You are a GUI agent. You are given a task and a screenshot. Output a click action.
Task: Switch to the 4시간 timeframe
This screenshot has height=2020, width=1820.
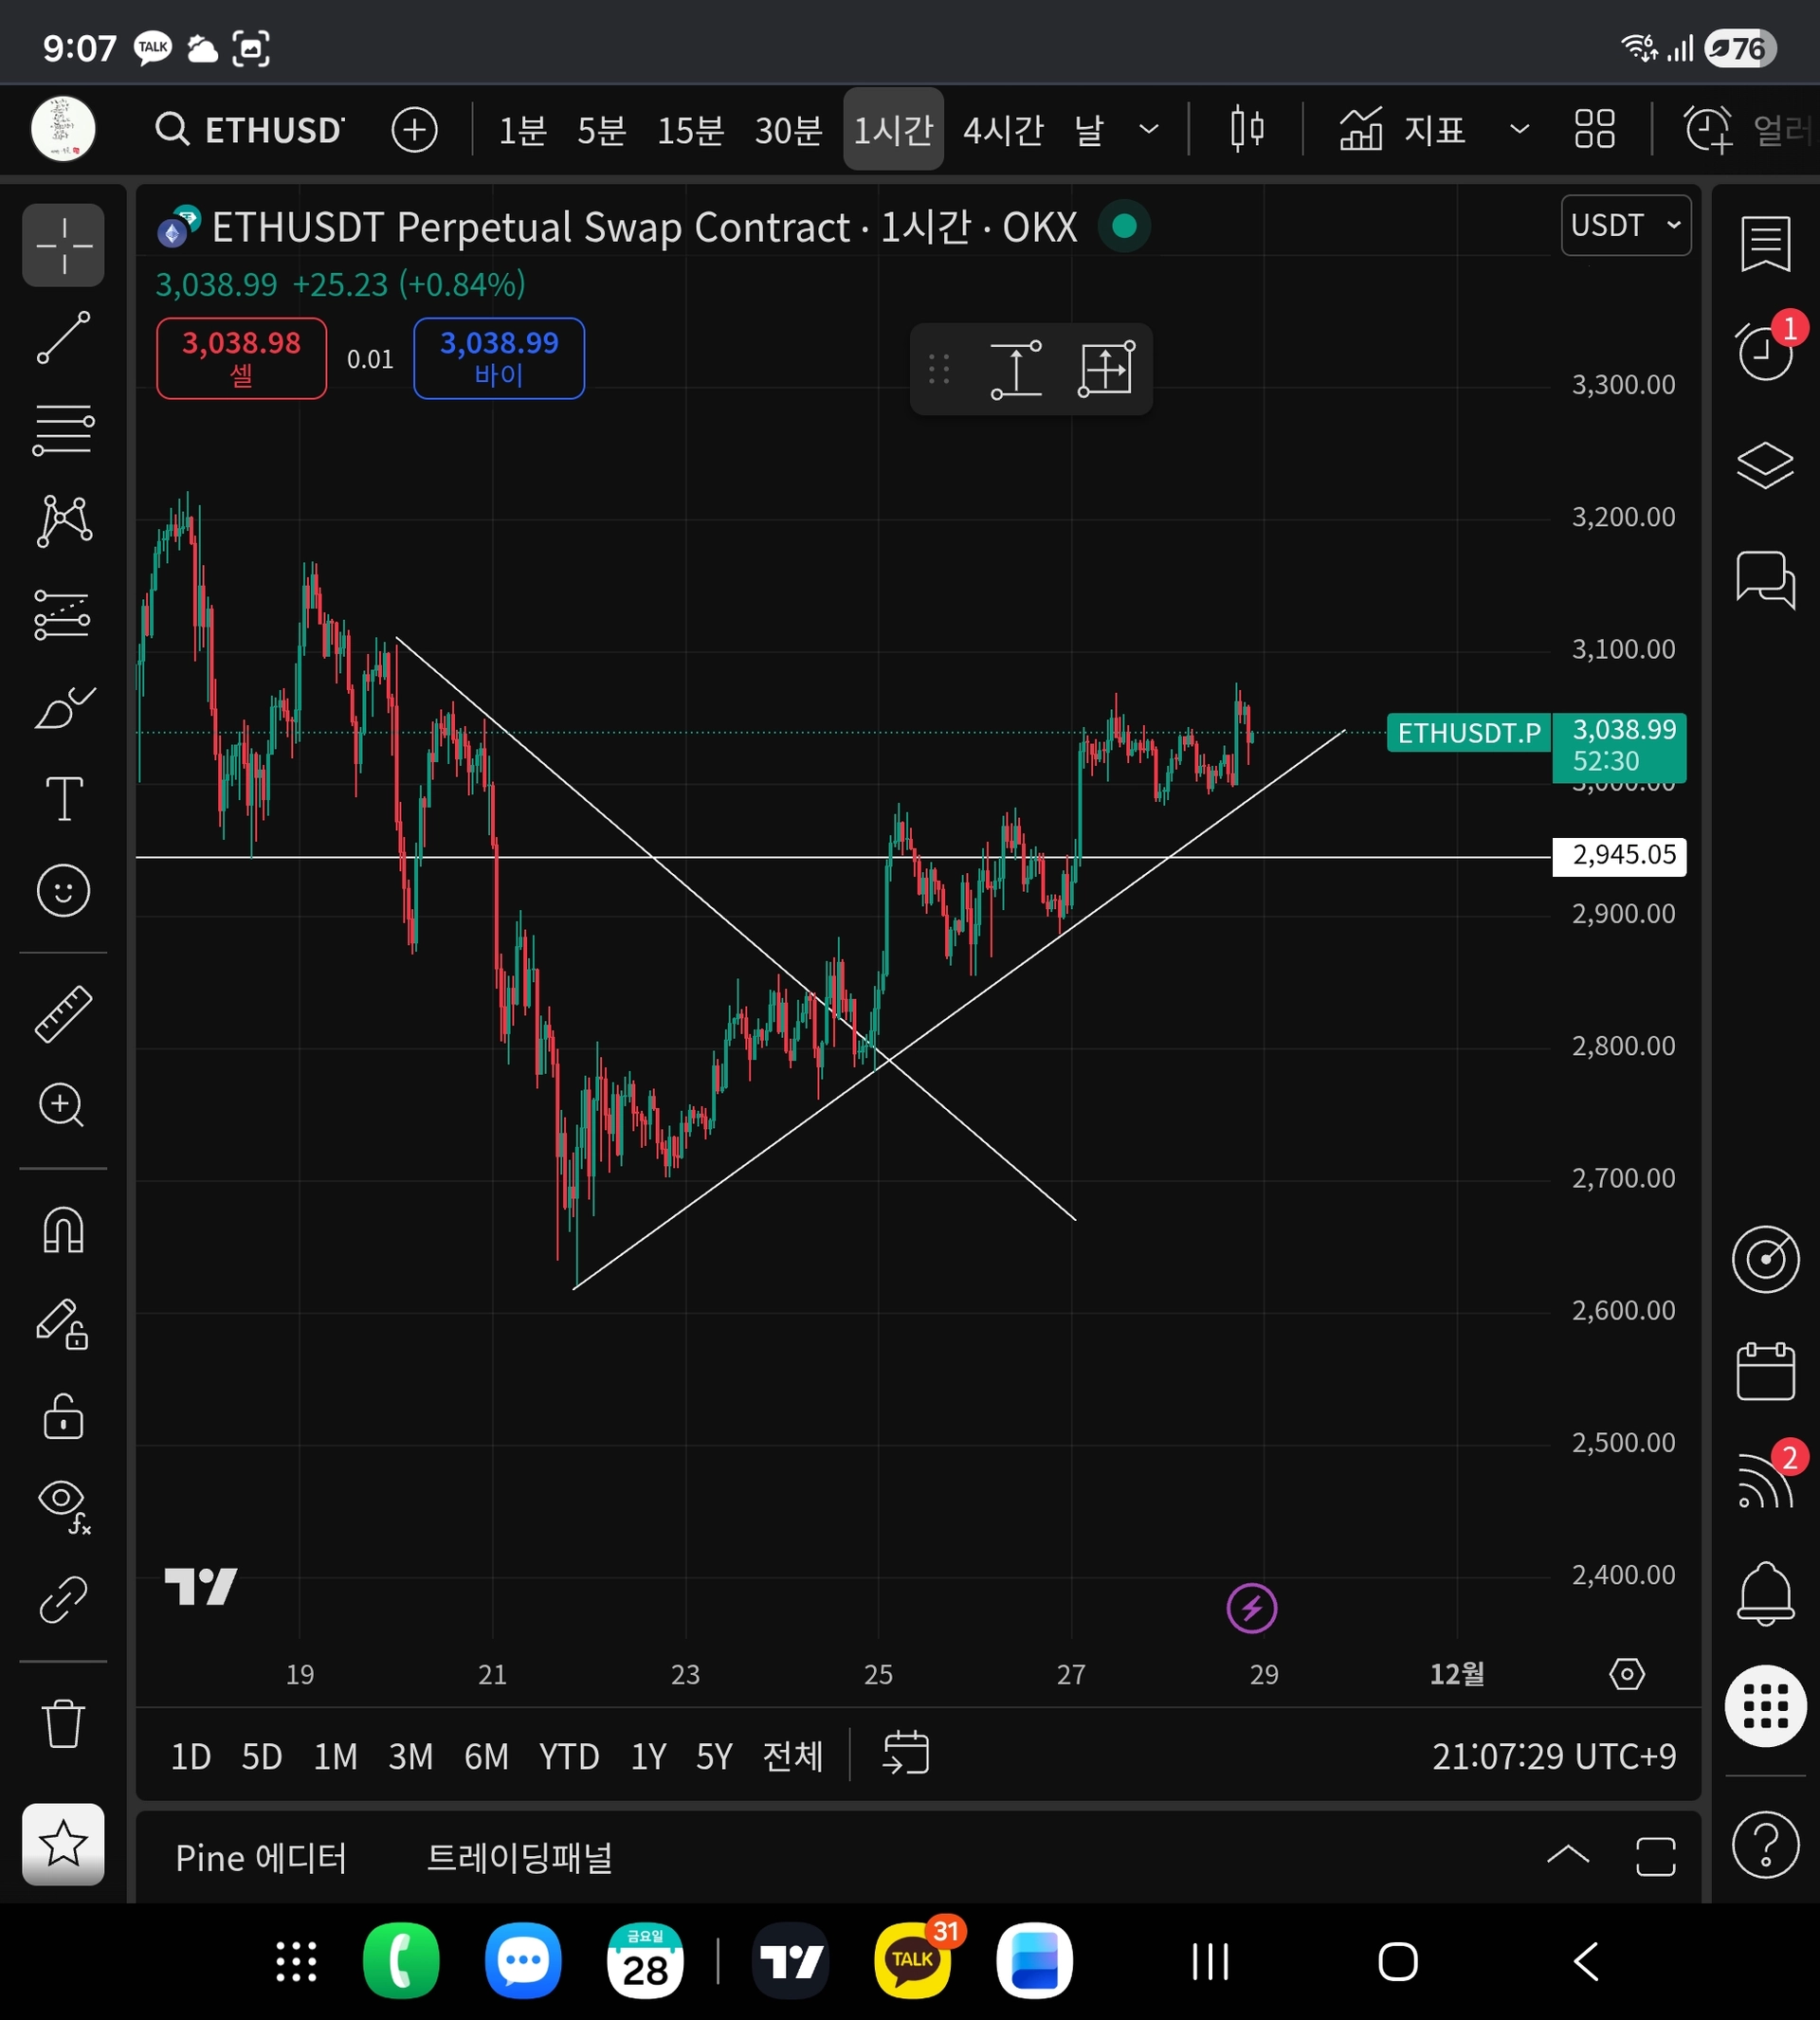click(1003, 129)
